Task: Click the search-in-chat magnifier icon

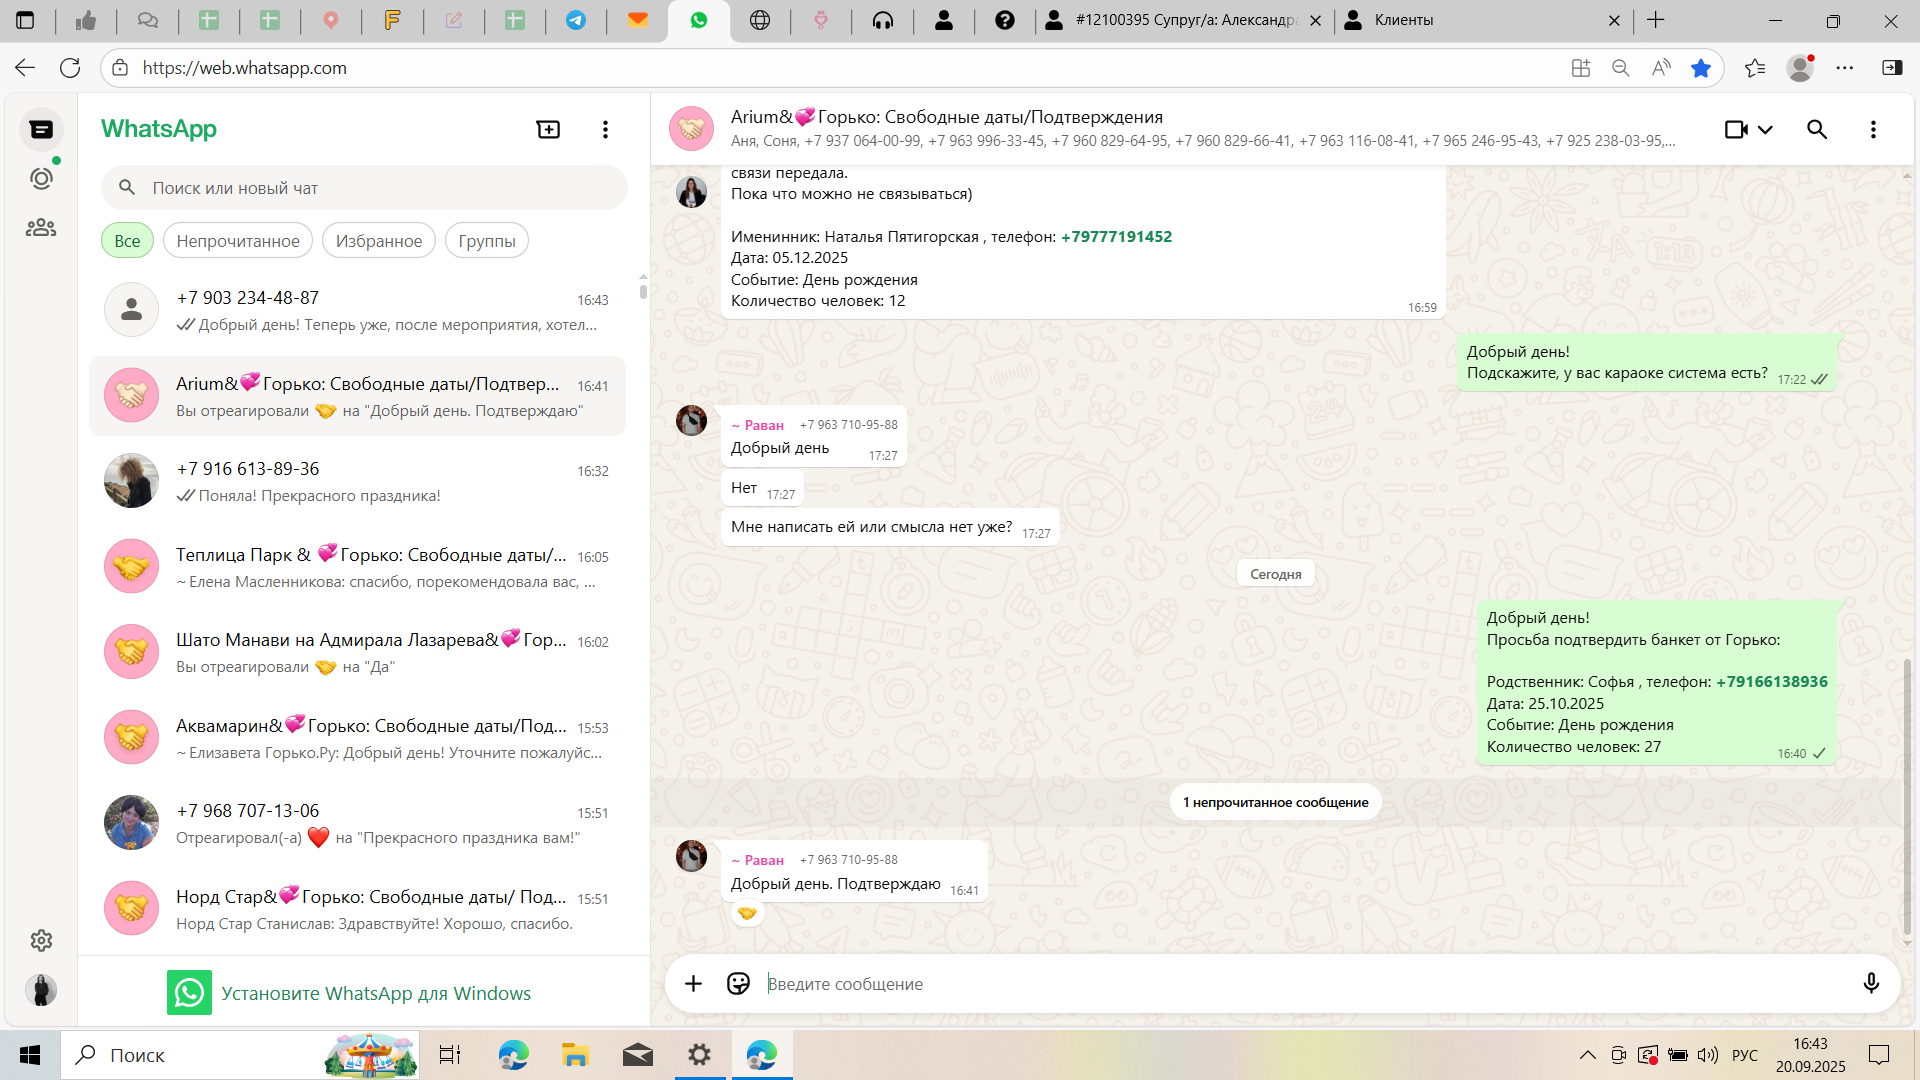Action: point(1817,129)
